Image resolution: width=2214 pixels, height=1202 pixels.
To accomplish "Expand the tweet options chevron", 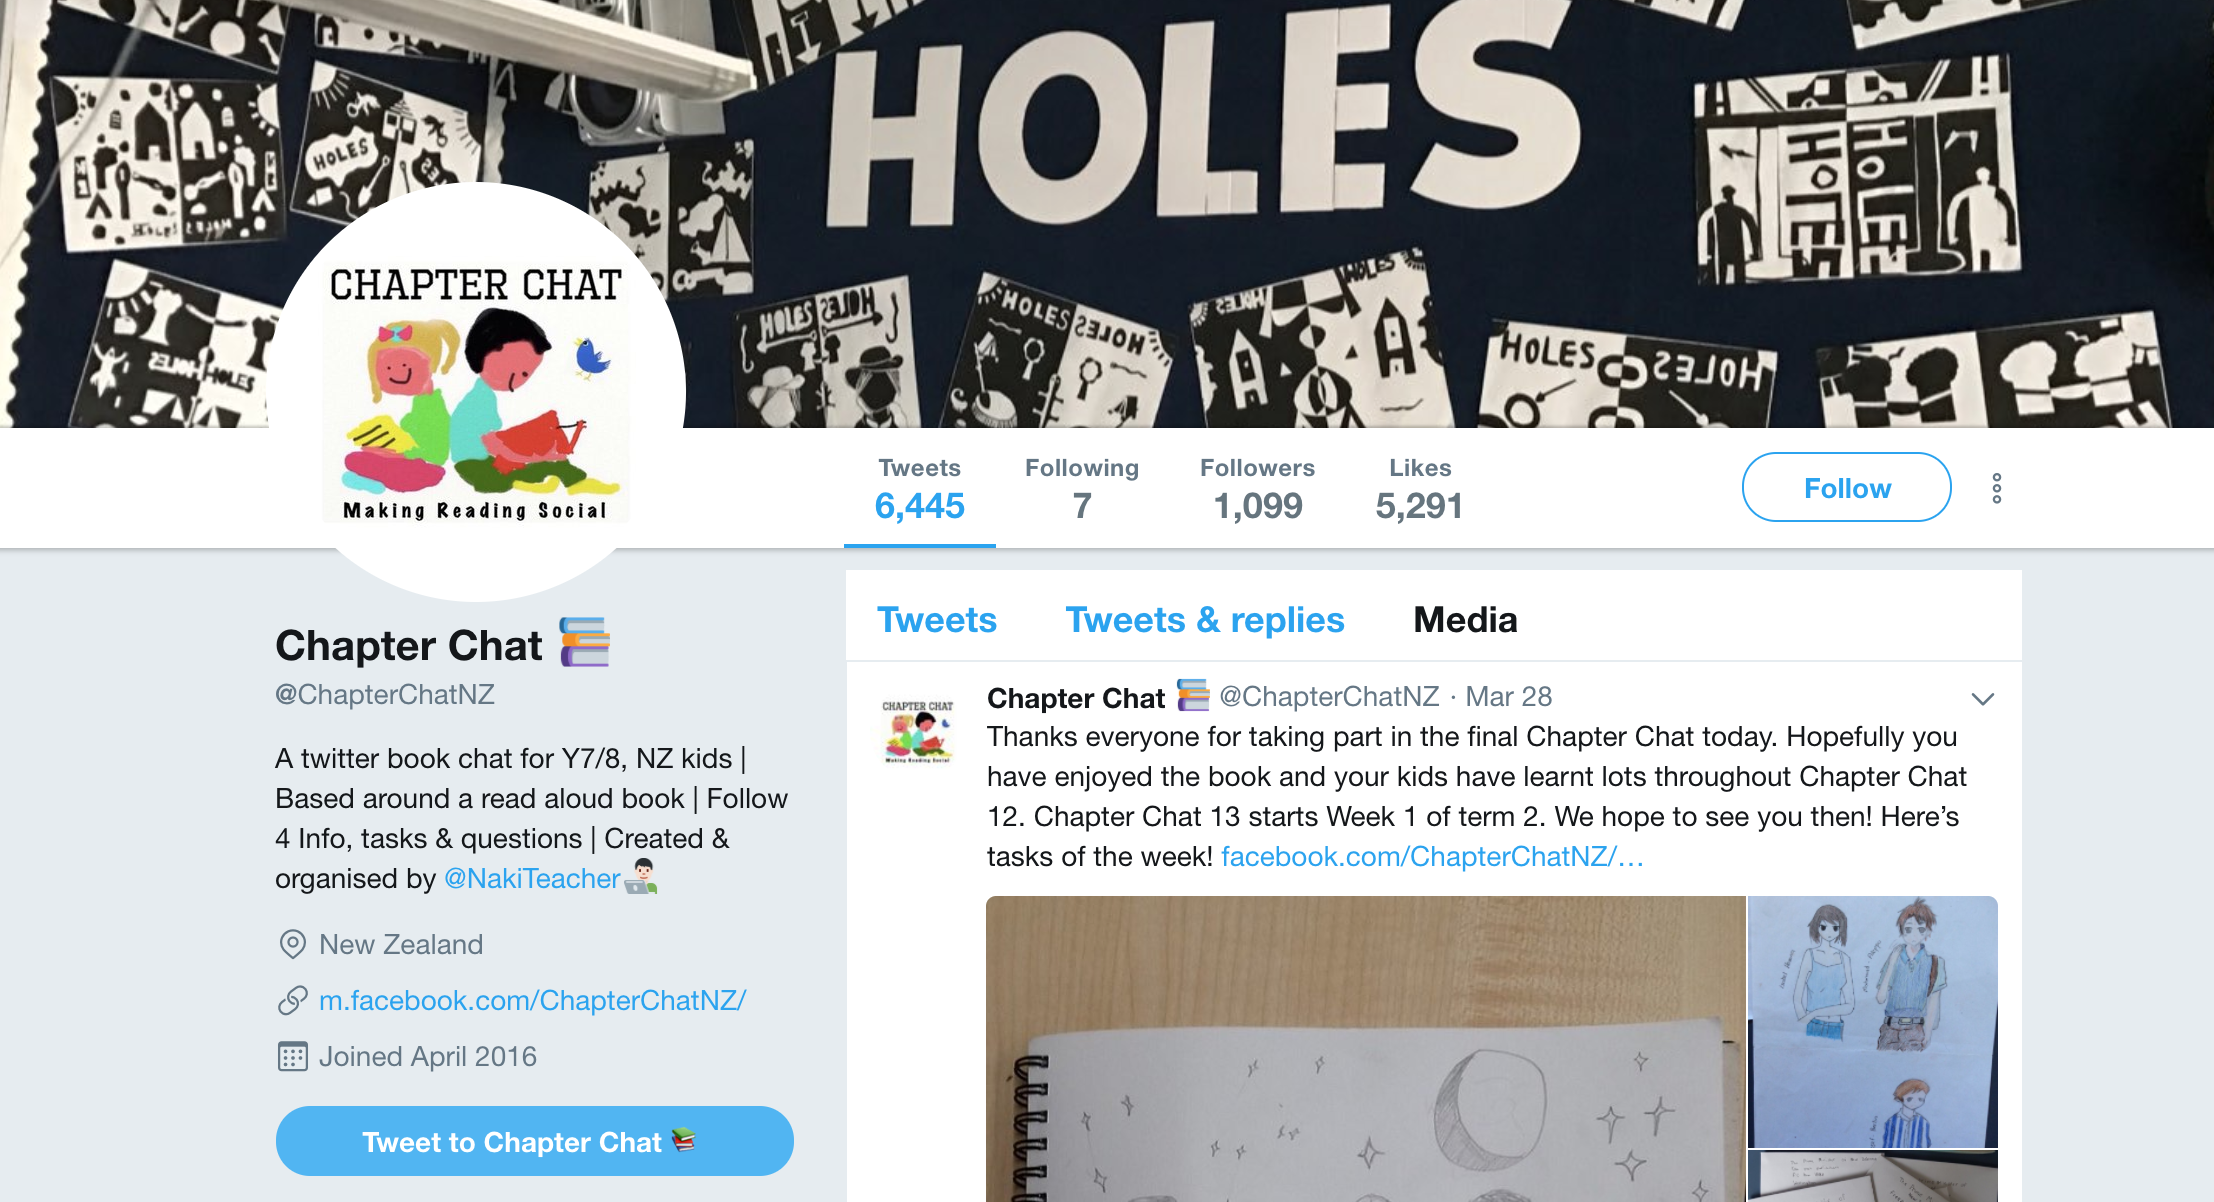I will click(1982, 699).
